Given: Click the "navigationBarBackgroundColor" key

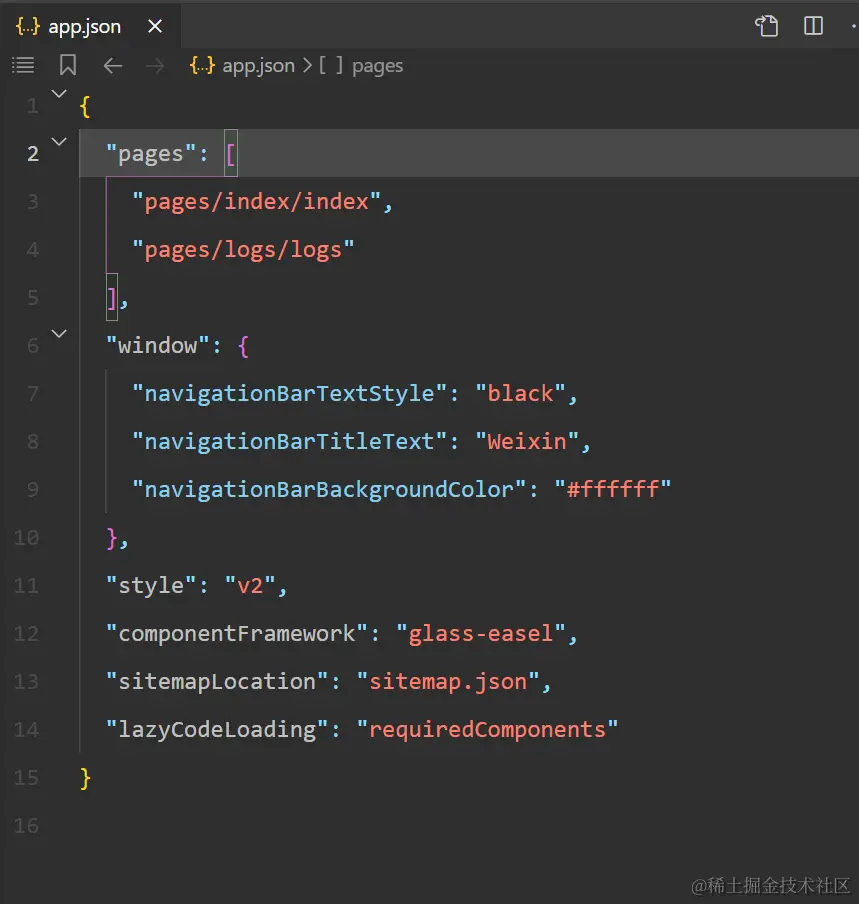Looking at the screenshot, I should [x=329, y=490].
